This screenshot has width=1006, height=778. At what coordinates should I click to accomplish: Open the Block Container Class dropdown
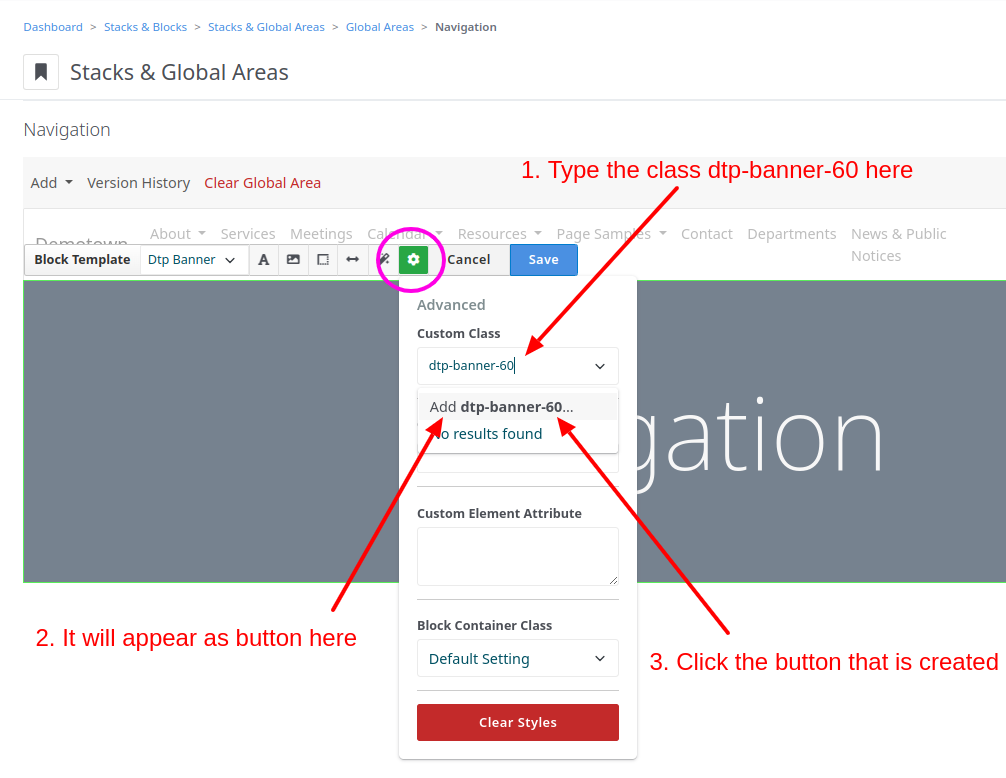pos(517,659)
